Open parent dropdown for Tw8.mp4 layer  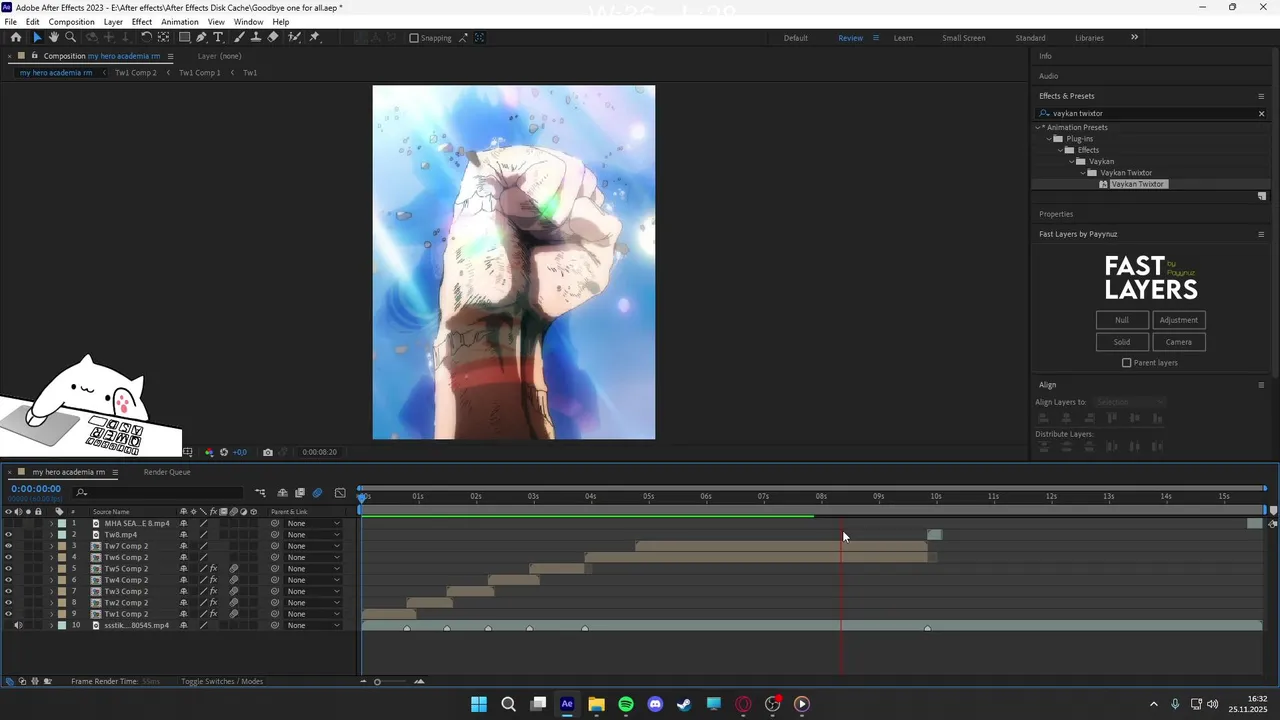(x=313, y=535)
